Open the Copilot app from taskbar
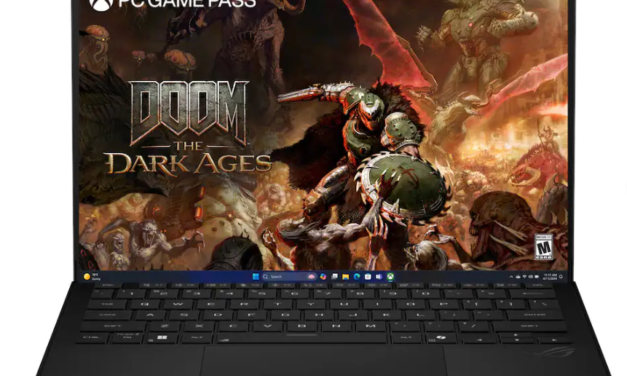This screenshot has height=376, width=627. 323,276
